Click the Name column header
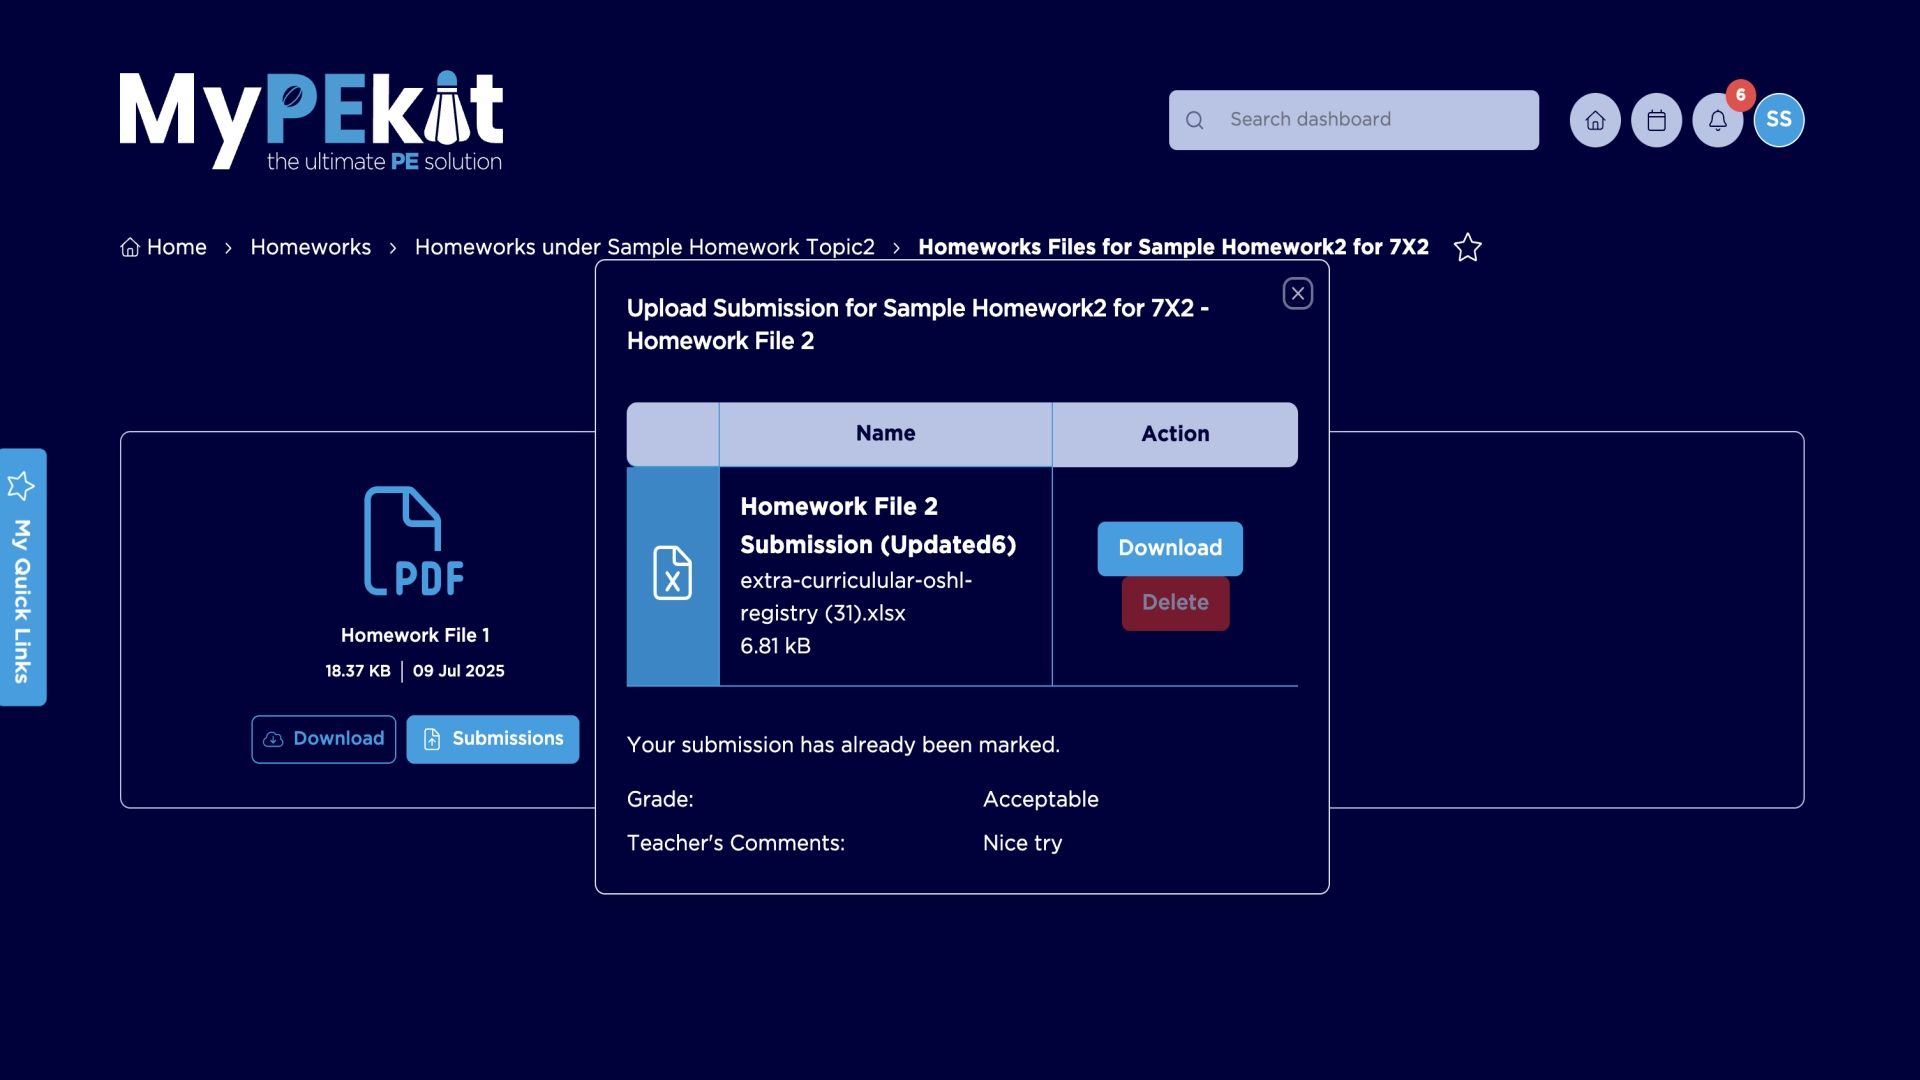 885,434
